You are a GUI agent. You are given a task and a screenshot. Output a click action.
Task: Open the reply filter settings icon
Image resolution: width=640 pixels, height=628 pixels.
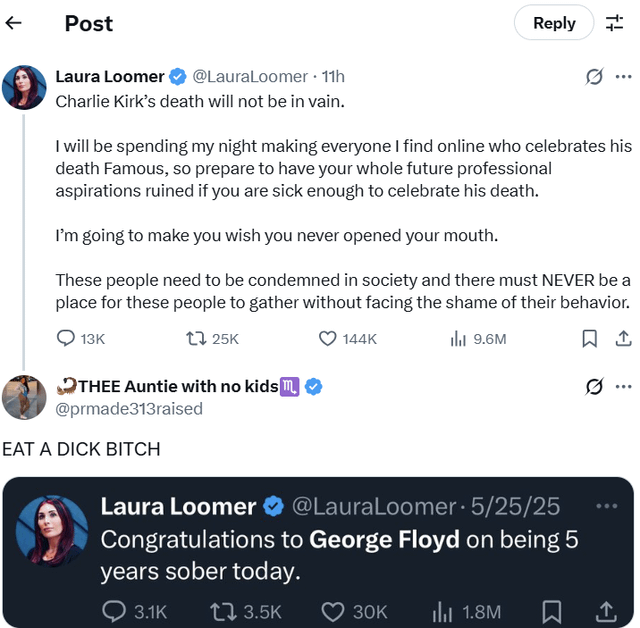[x=614, y=23]
